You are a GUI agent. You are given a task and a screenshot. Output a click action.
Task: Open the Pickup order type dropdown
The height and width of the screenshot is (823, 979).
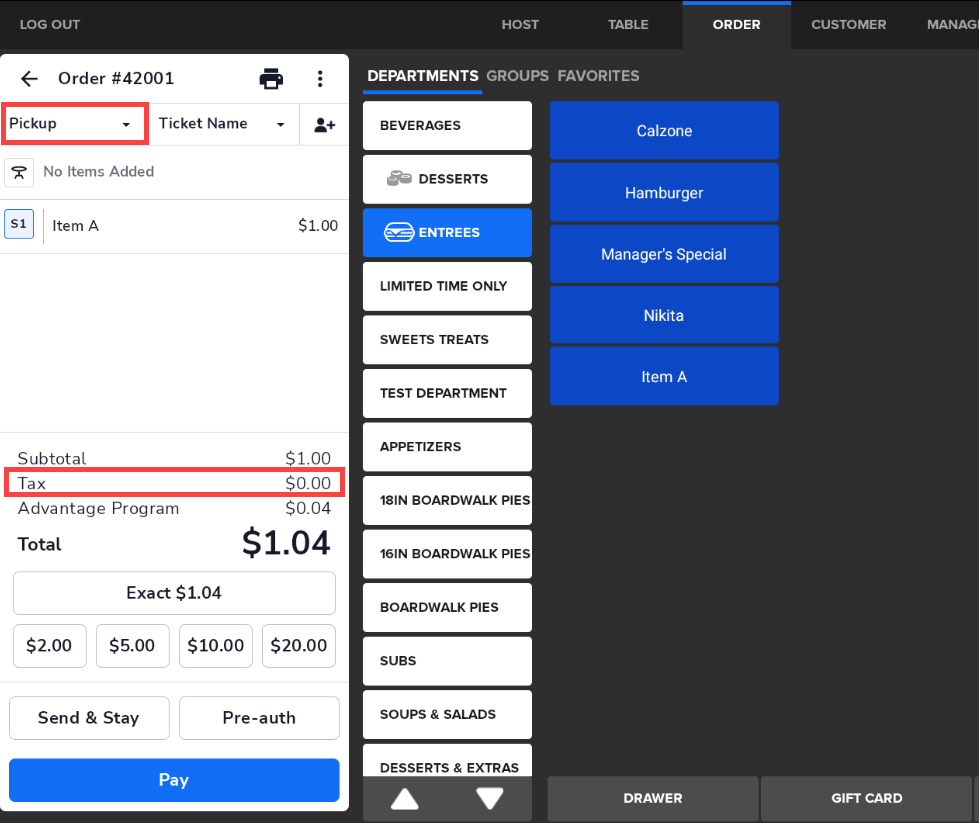[x=74, y=124]
